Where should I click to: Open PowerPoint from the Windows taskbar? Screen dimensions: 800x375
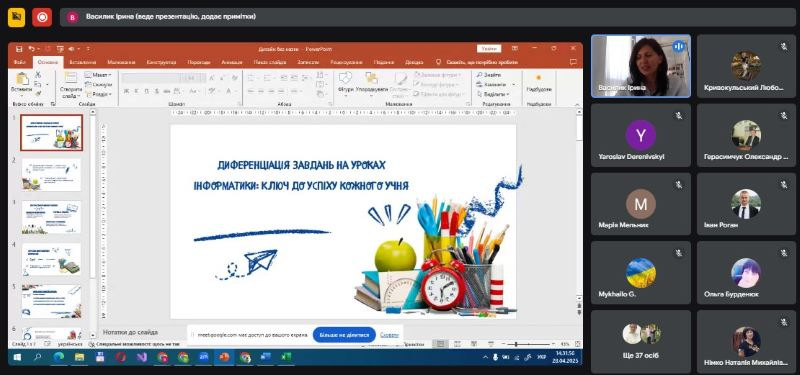tap(224, 357)
